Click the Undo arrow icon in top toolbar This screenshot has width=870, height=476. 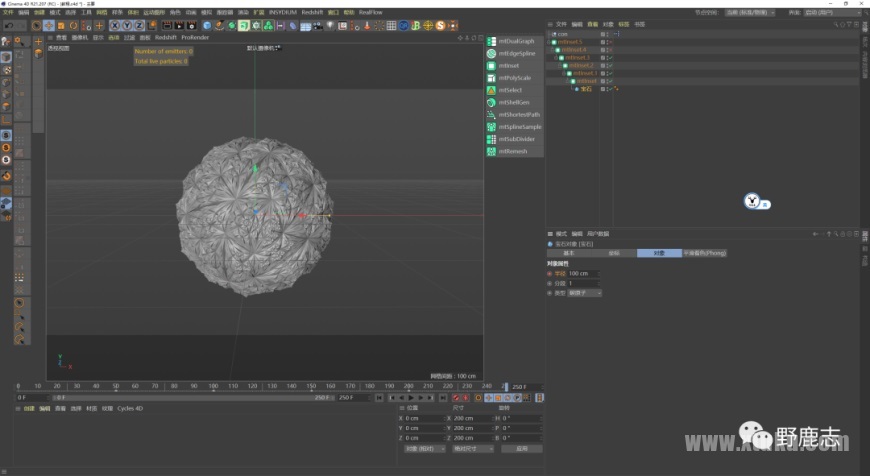9,26
